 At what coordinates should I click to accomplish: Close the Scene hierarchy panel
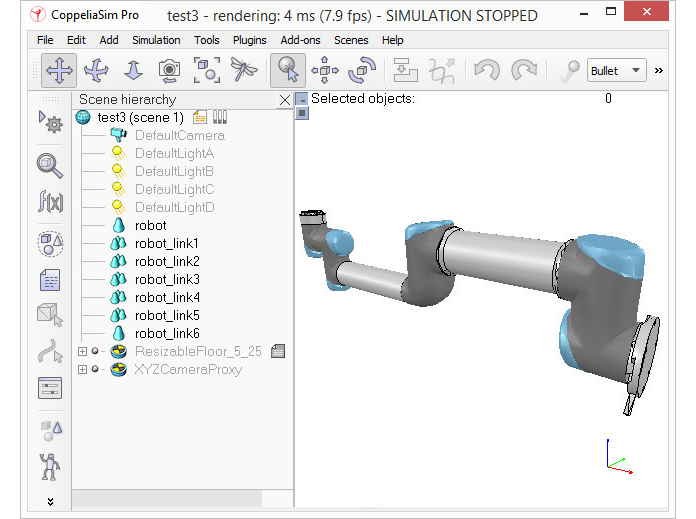285,100
